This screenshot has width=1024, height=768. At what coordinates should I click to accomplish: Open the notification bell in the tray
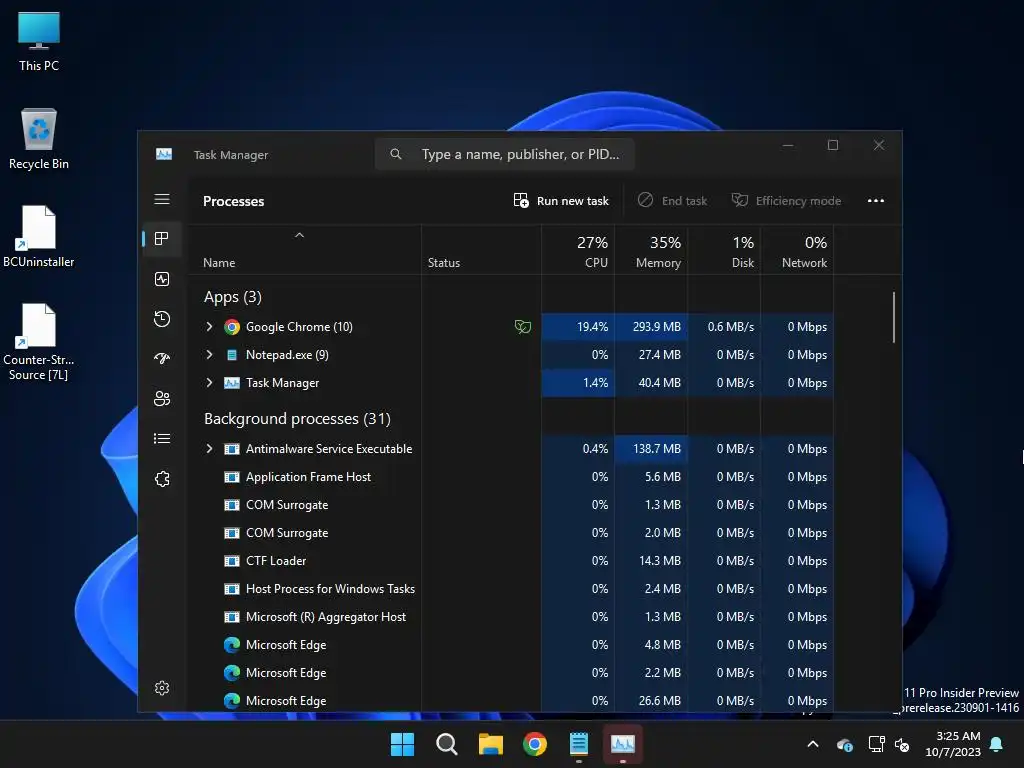click(x=997, y=744)
